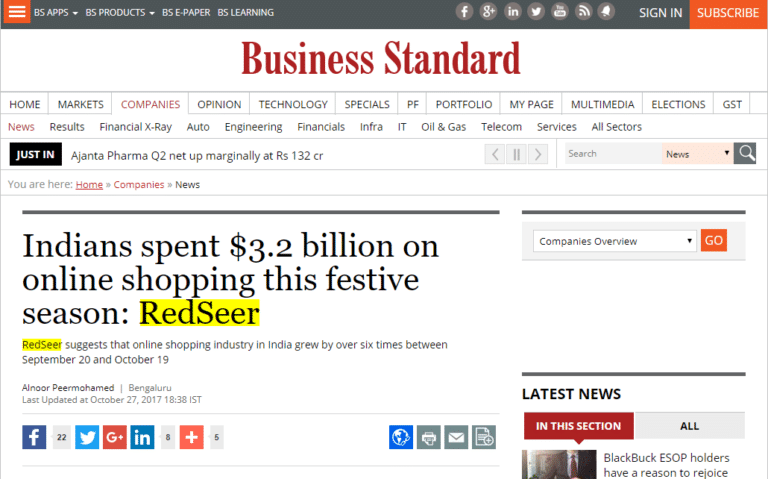The image size is (768, 479).
Task: Email the article
Action: (456, 437)
